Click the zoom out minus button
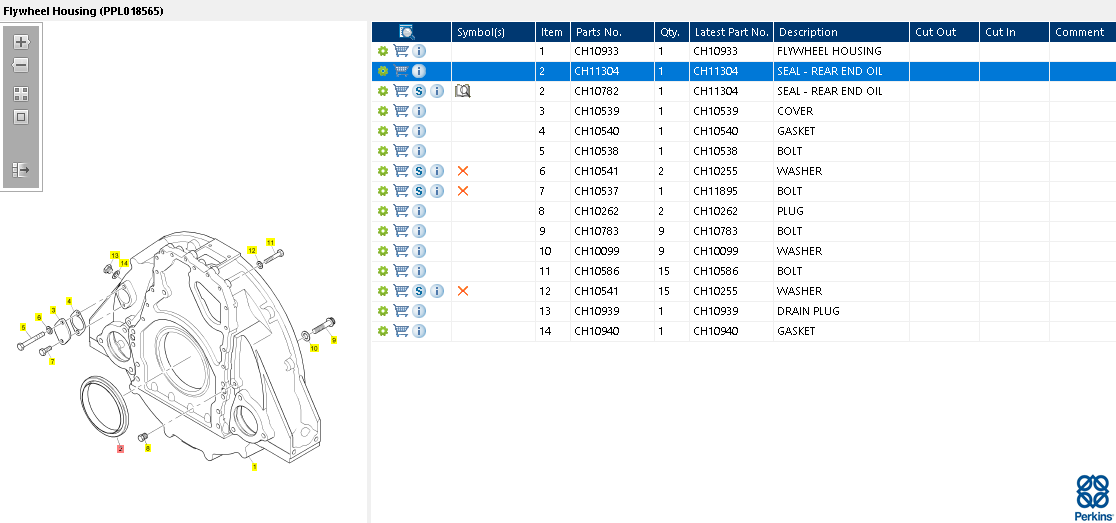This screenshot has height=523, width=1116. click(x=21, y=65)
